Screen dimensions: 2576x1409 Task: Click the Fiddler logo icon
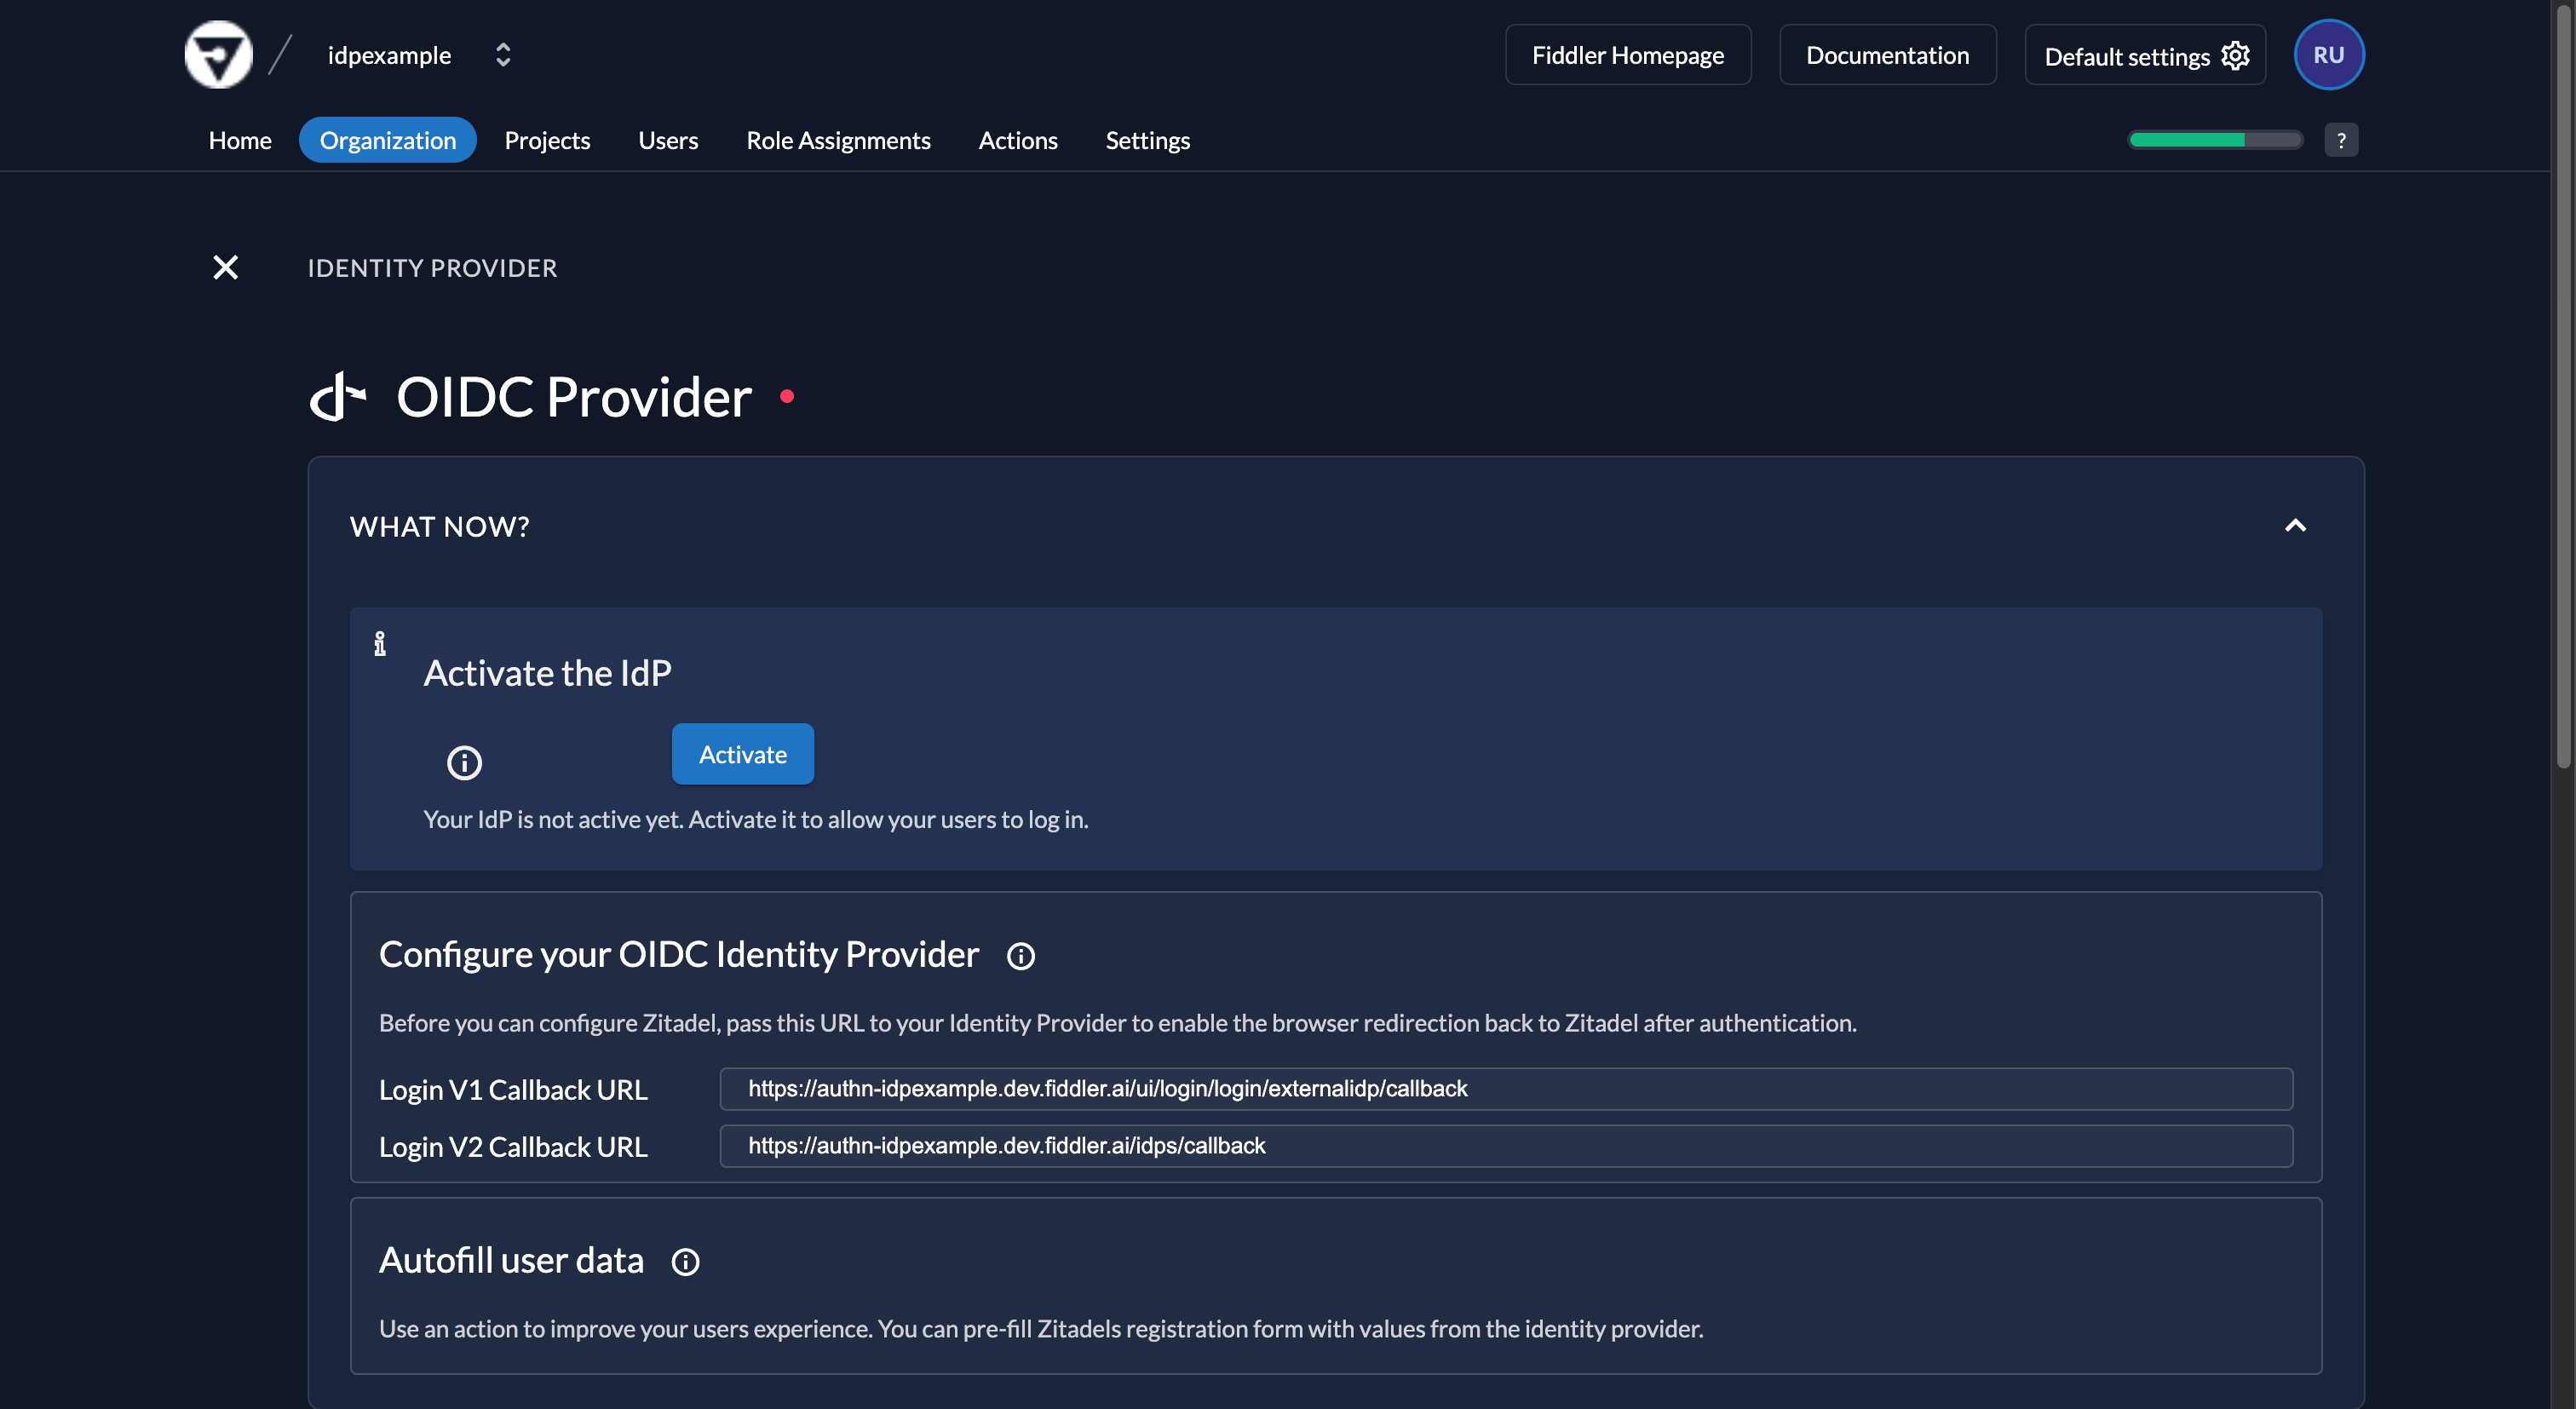click(x=218, y=55)
